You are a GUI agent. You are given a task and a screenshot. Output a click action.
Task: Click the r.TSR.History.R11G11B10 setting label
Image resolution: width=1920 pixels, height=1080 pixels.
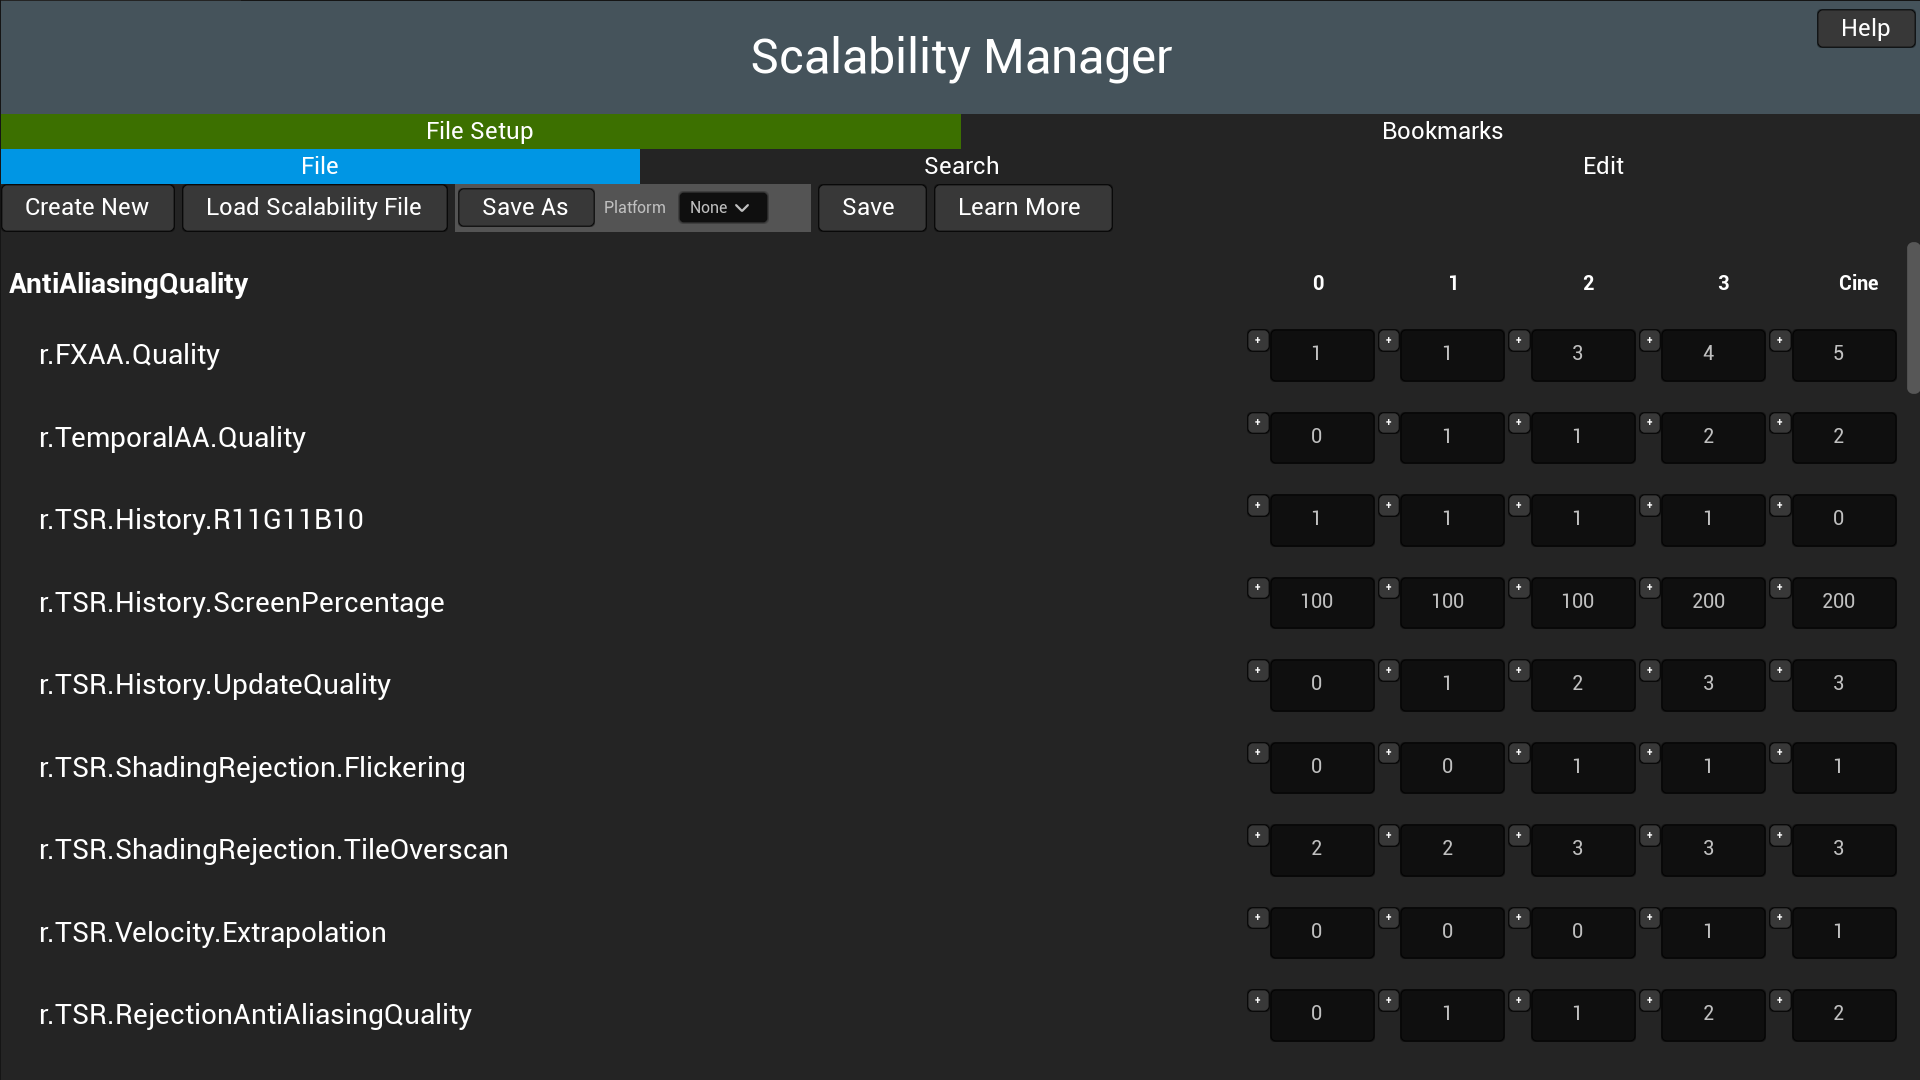(201, 520)
